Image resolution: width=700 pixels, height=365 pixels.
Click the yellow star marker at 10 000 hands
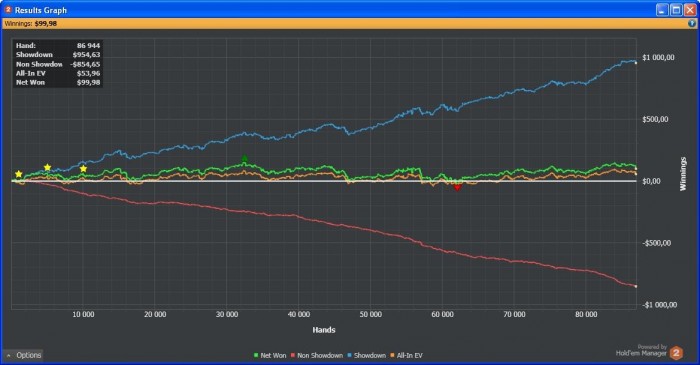pyautogui.click(x=83, y=169)
